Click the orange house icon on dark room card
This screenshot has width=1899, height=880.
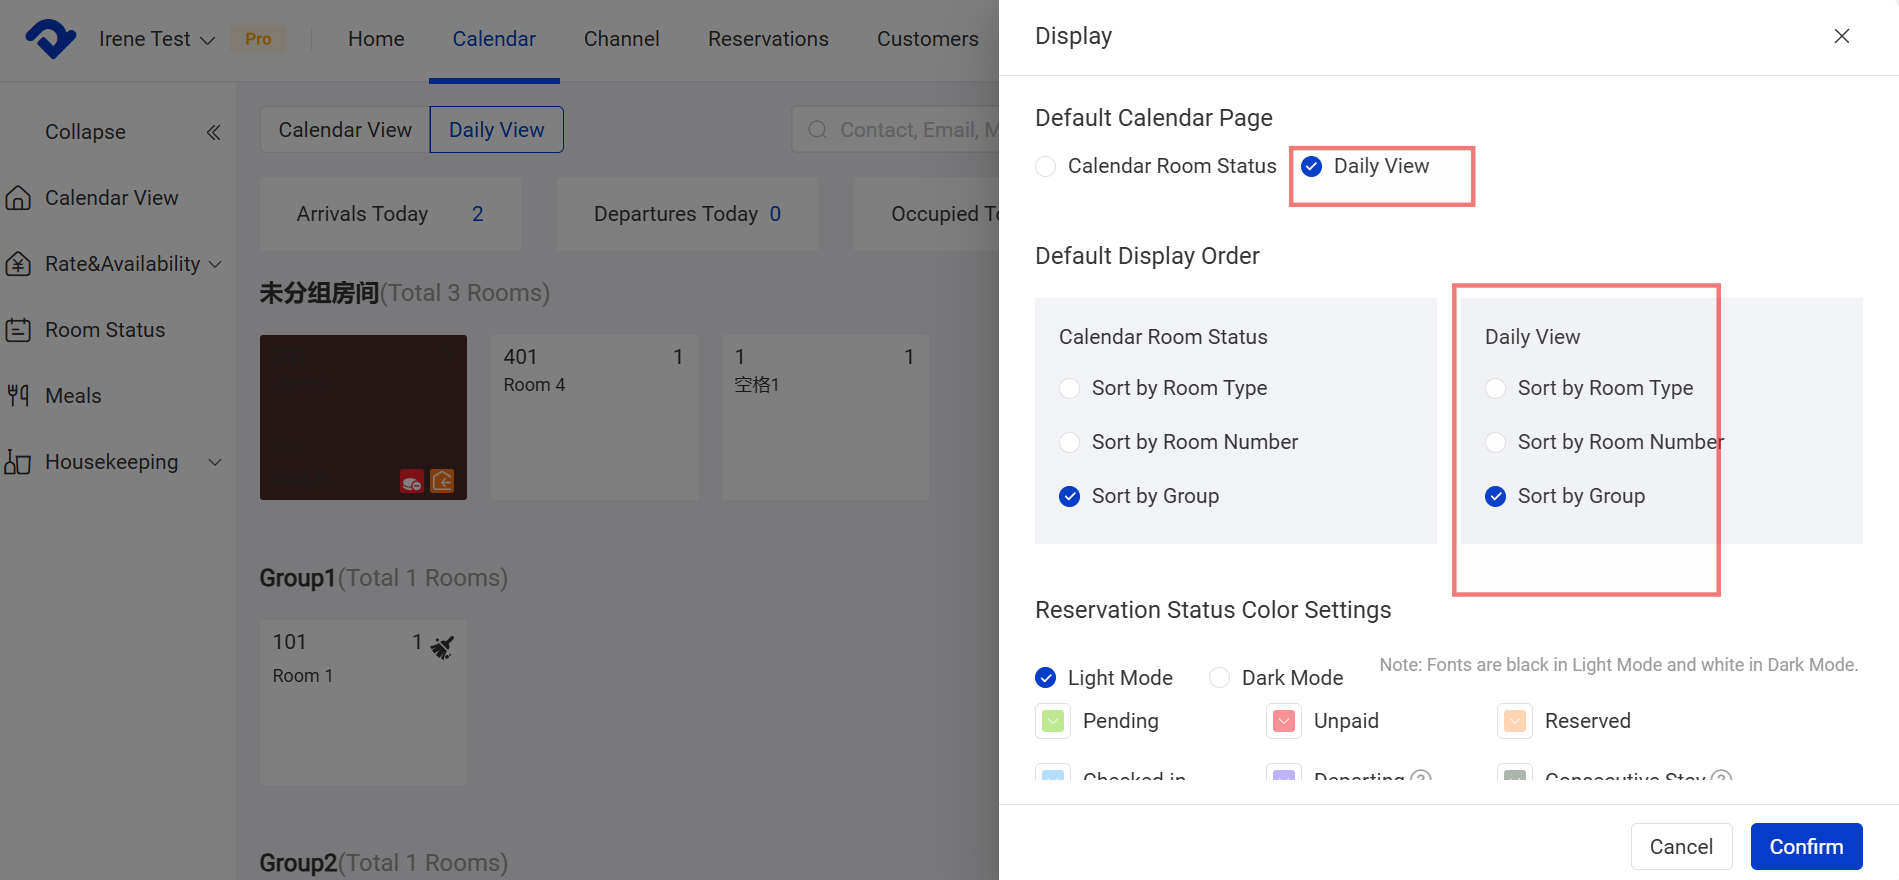coord(442,481)
